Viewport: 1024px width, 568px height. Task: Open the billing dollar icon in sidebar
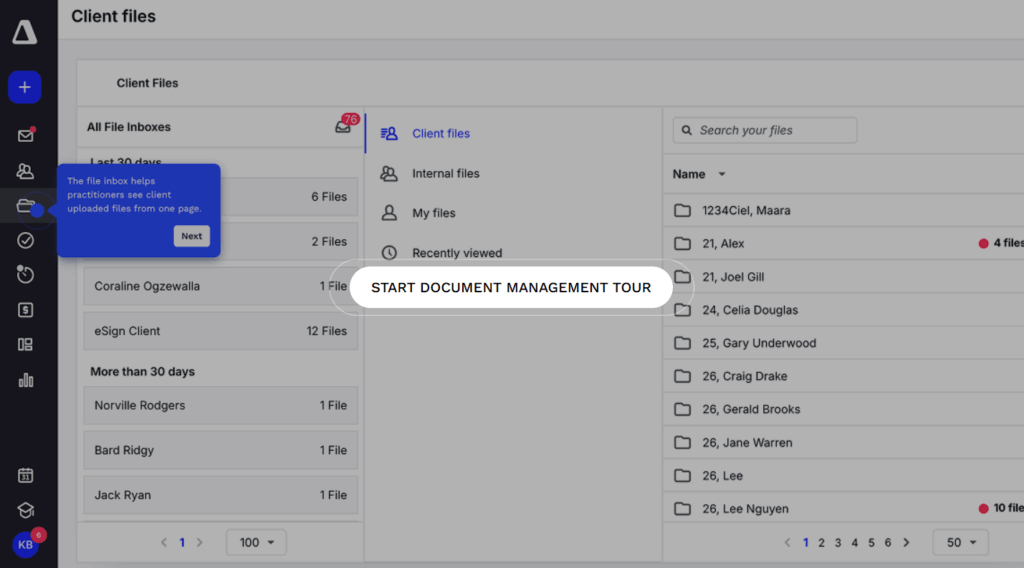[26, 310]
